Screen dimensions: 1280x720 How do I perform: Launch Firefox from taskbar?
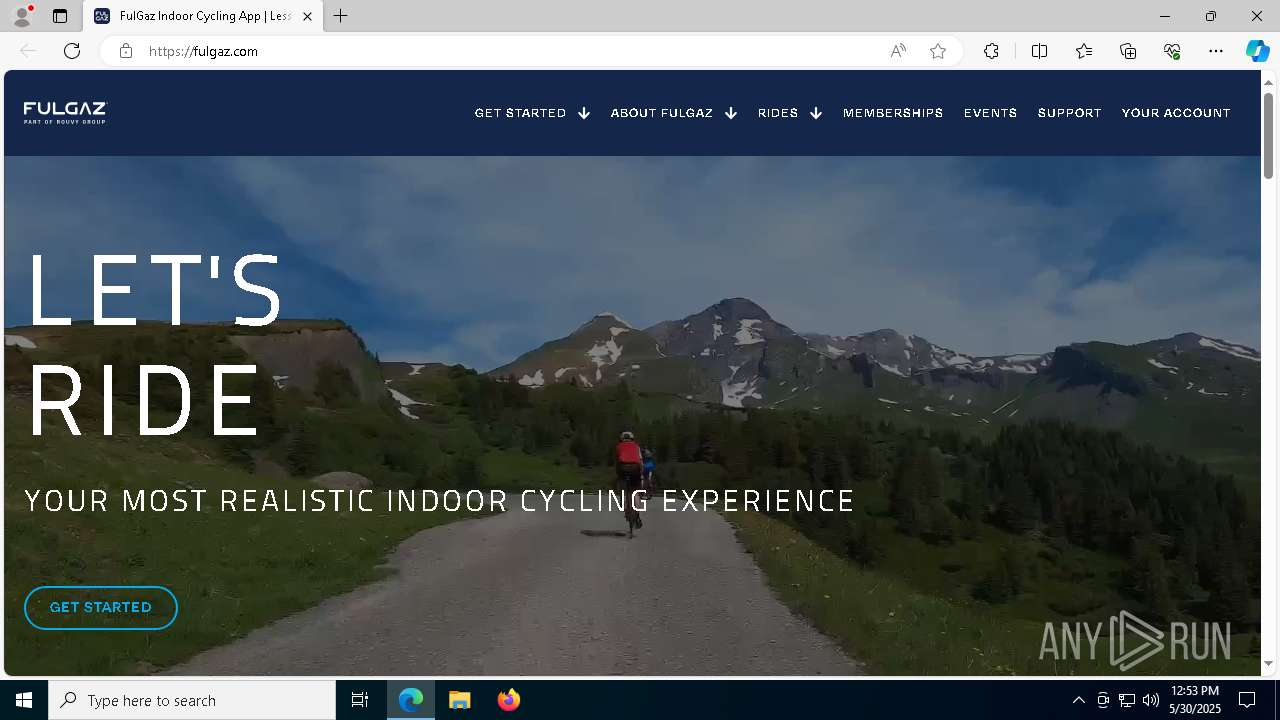(508, 700)
